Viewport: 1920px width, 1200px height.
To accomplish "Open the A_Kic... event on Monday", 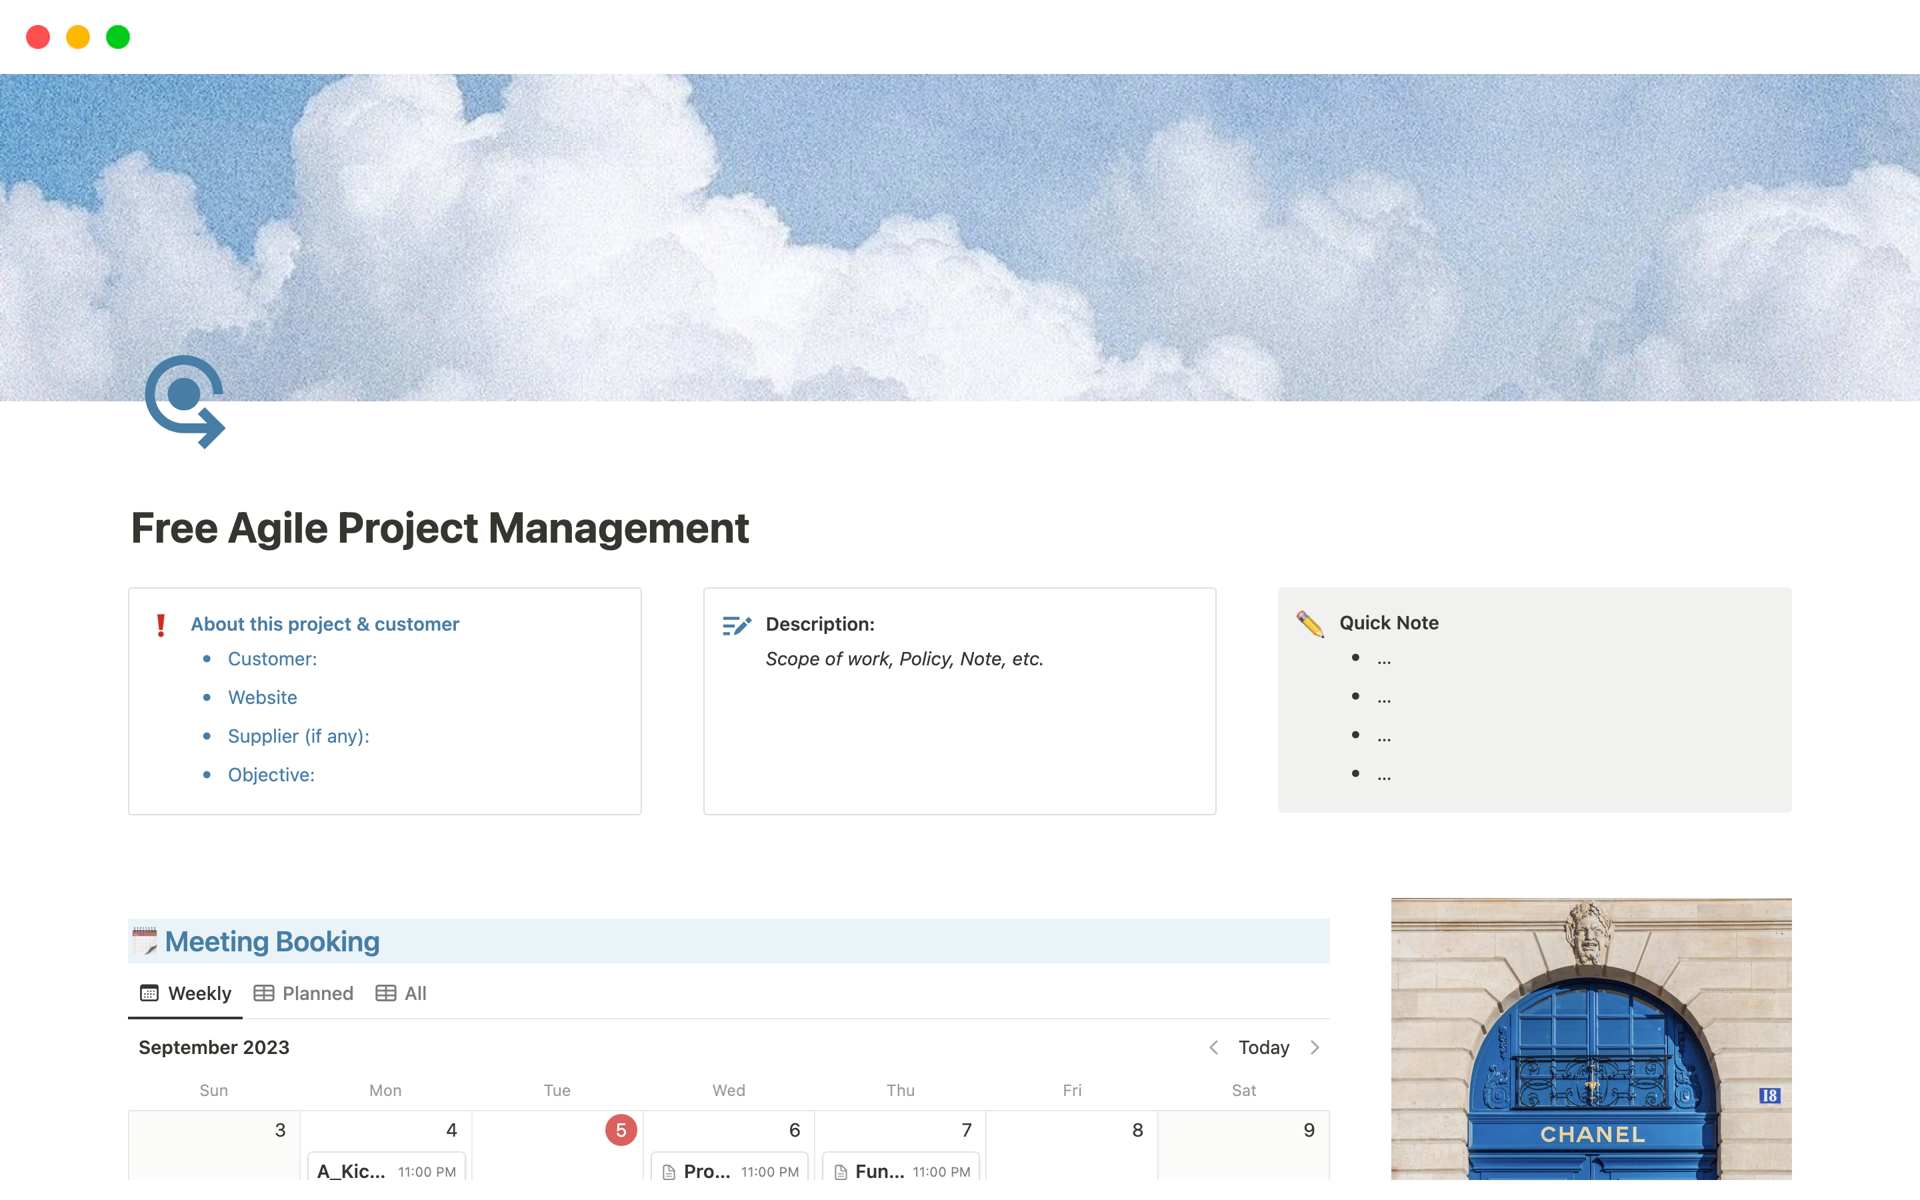I will 350,1170.
